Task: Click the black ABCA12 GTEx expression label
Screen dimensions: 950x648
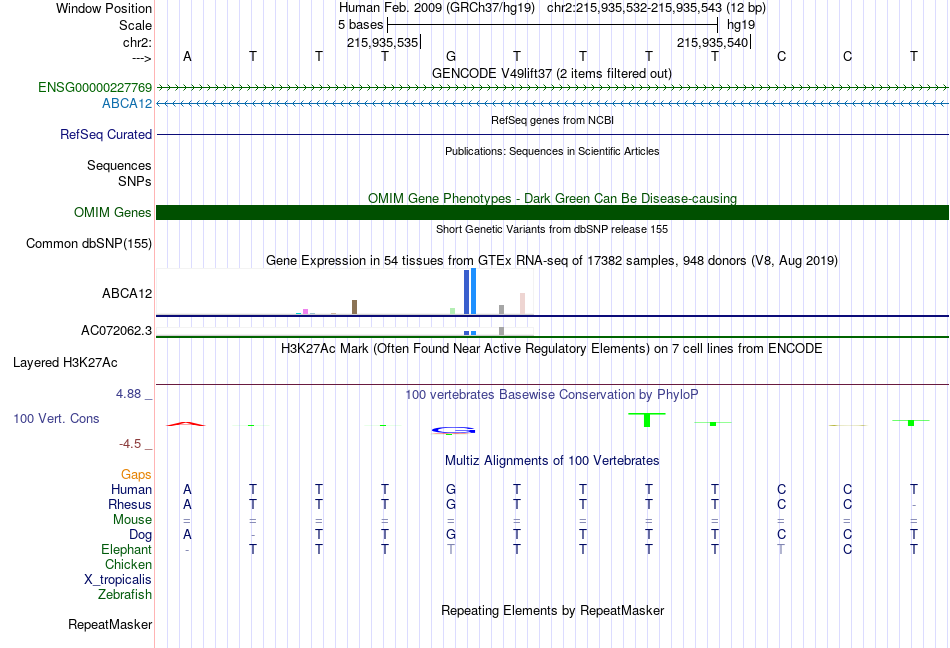Action: click(127, 293)
